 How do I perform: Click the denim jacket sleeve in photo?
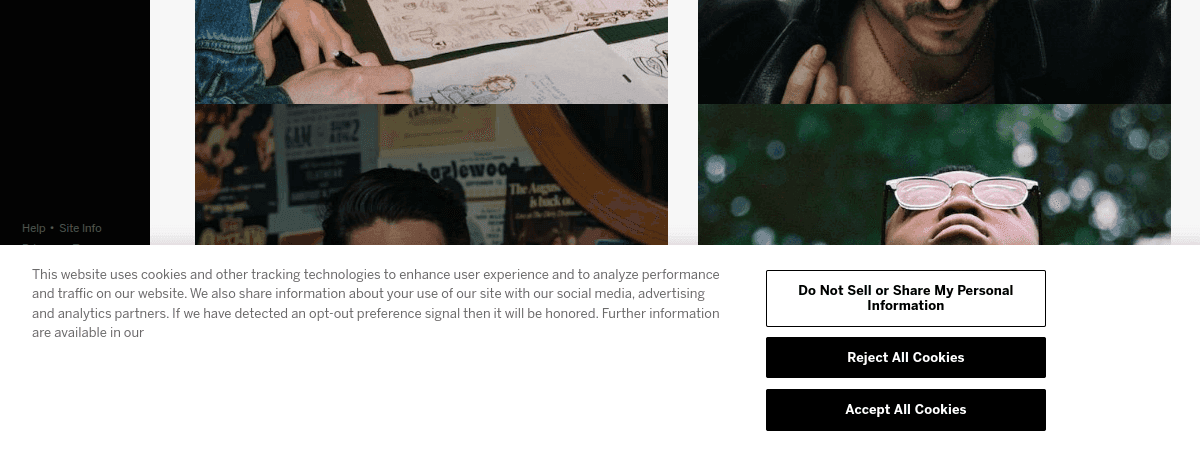[x=225, y=50]
